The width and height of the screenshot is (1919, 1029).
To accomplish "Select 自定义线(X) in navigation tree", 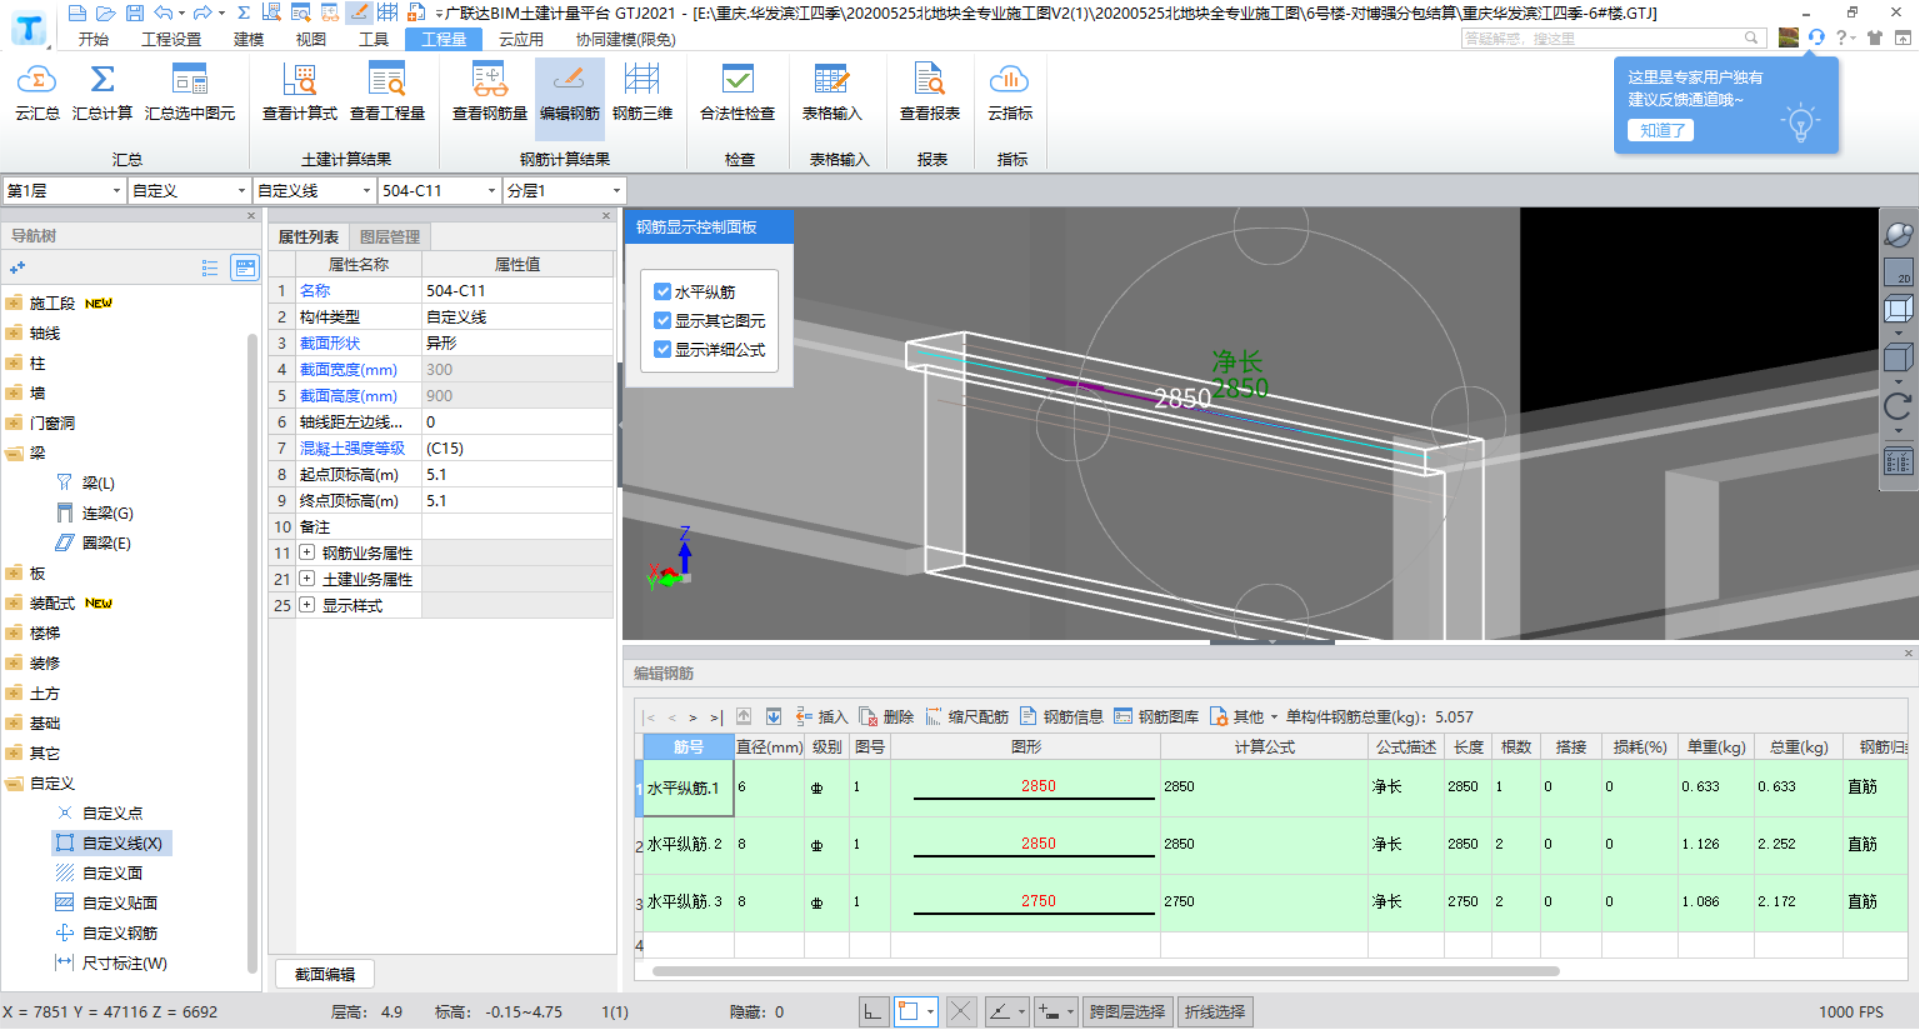I will 112,843.
